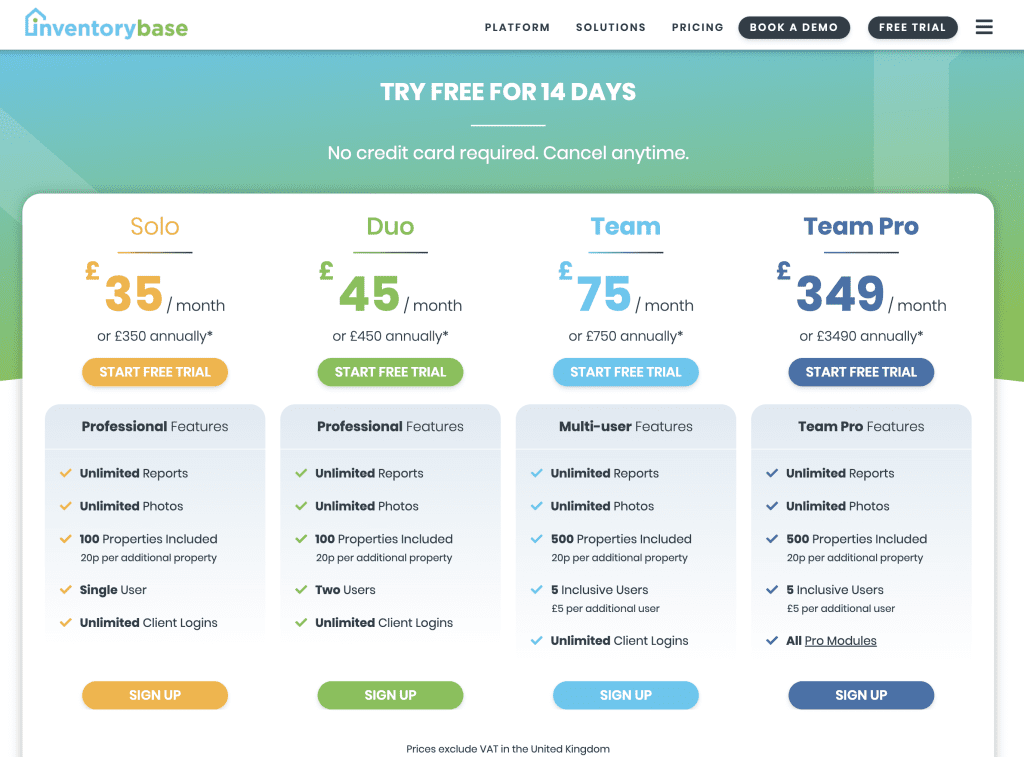This screenshot has height=757, width=1024.
Task: Sign up for the Team plan
Action: [625, 695]
